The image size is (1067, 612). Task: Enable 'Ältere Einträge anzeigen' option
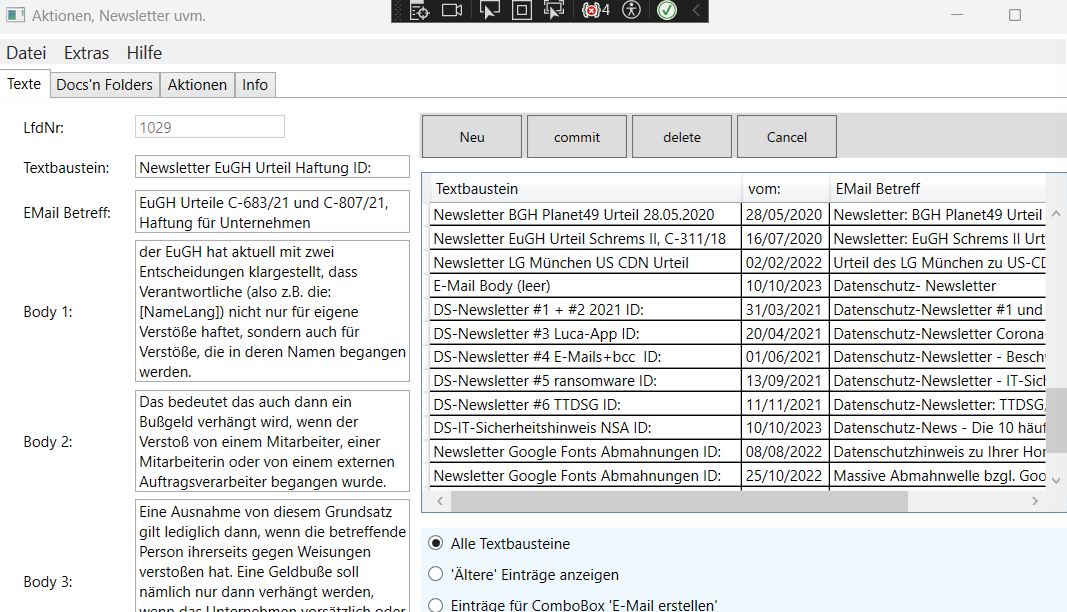(435, 573)
